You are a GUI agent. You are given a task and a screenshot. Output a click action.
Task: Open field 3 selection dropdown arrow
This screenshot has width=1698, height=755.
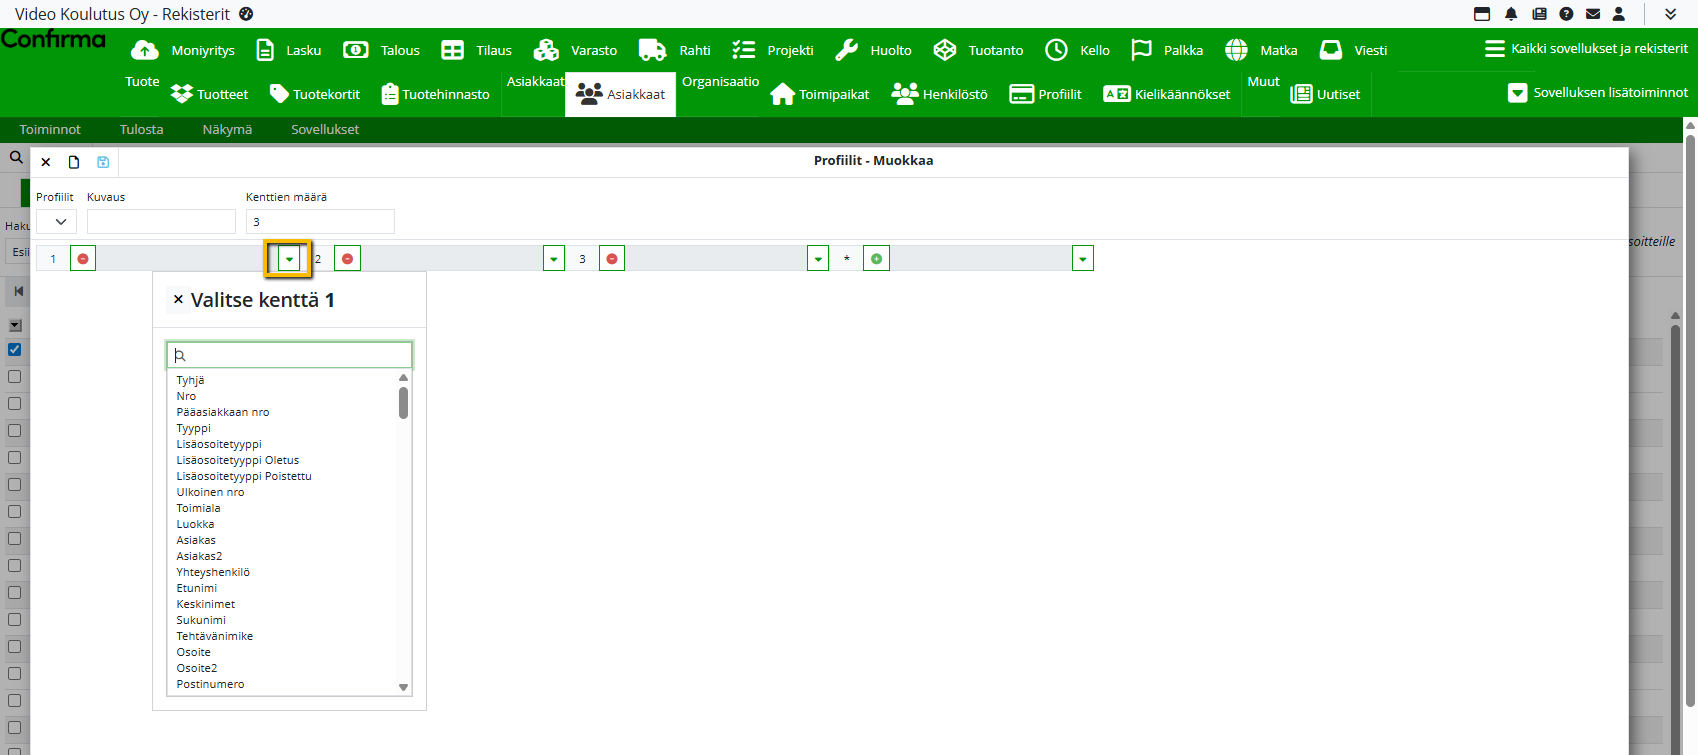coord(818,259)
